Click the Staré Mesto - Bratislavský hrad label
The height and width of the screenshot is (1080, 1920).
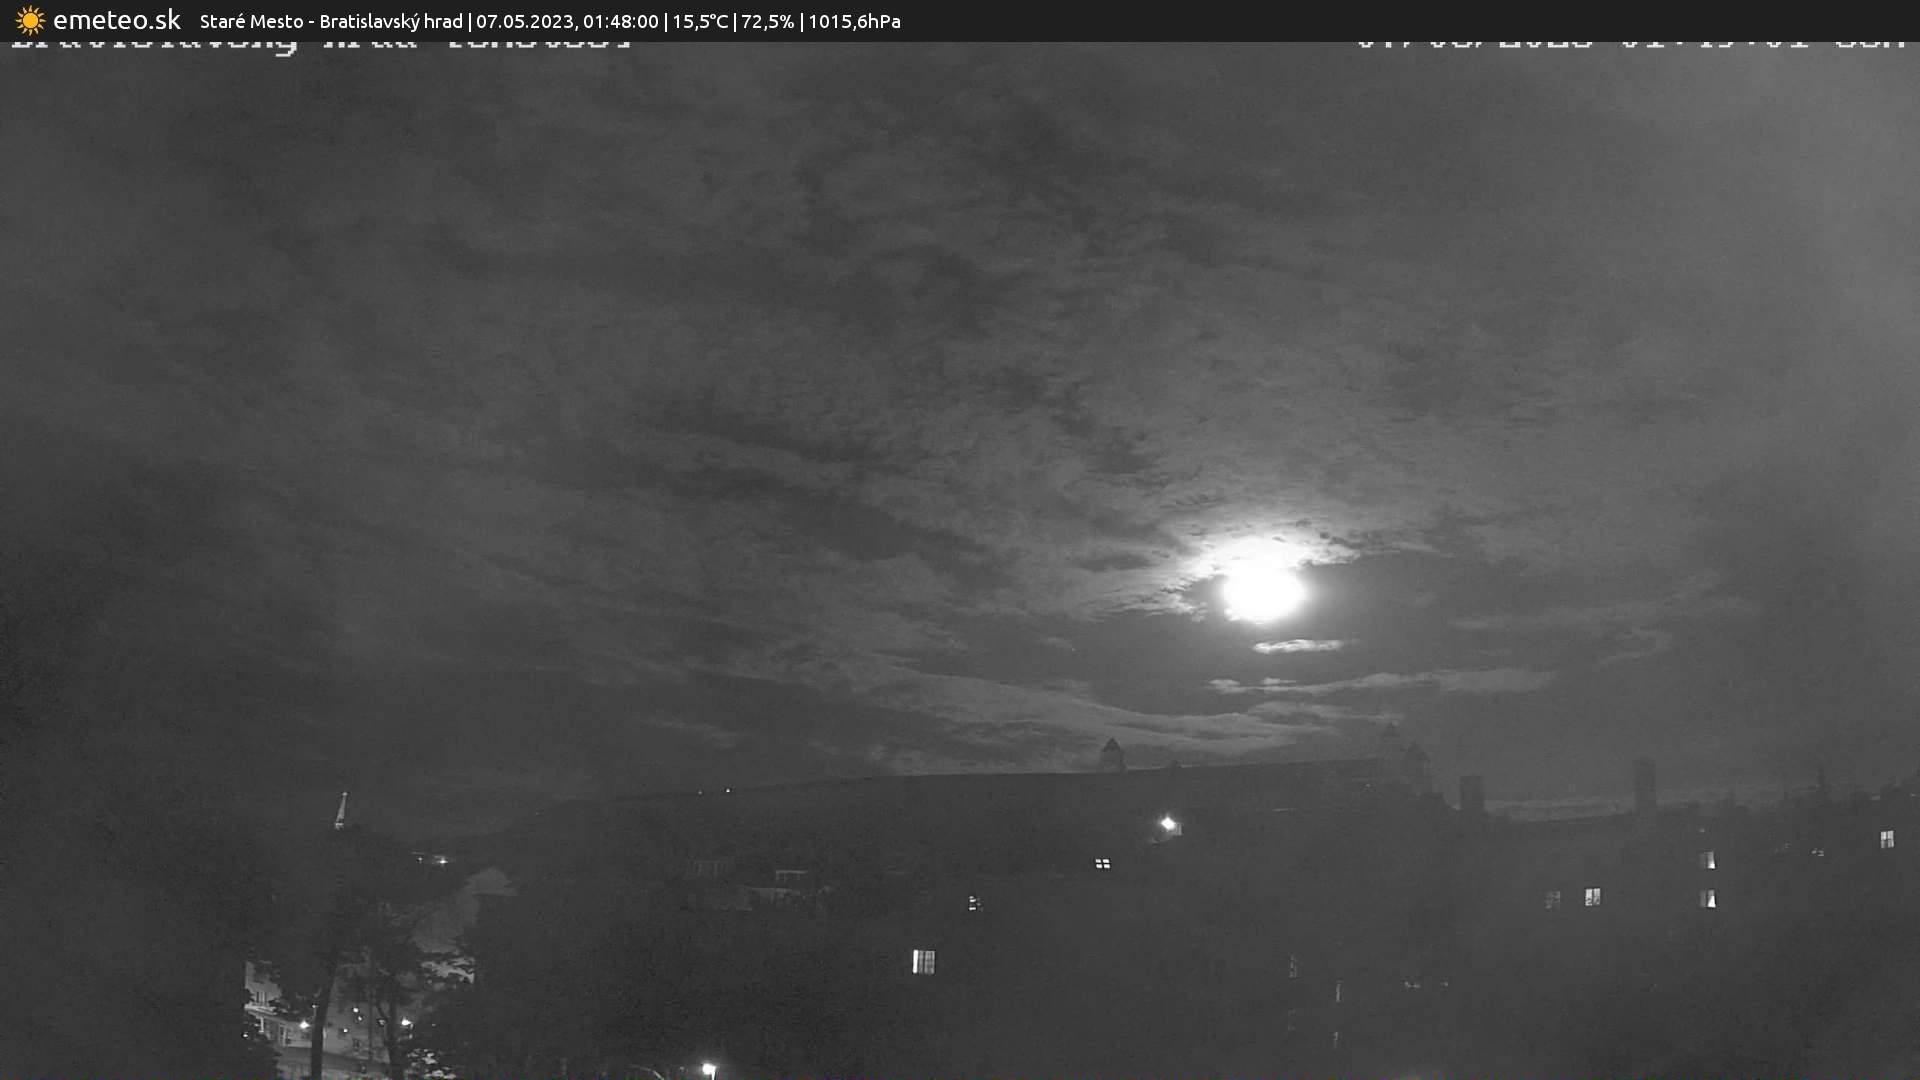coord(331,21)
